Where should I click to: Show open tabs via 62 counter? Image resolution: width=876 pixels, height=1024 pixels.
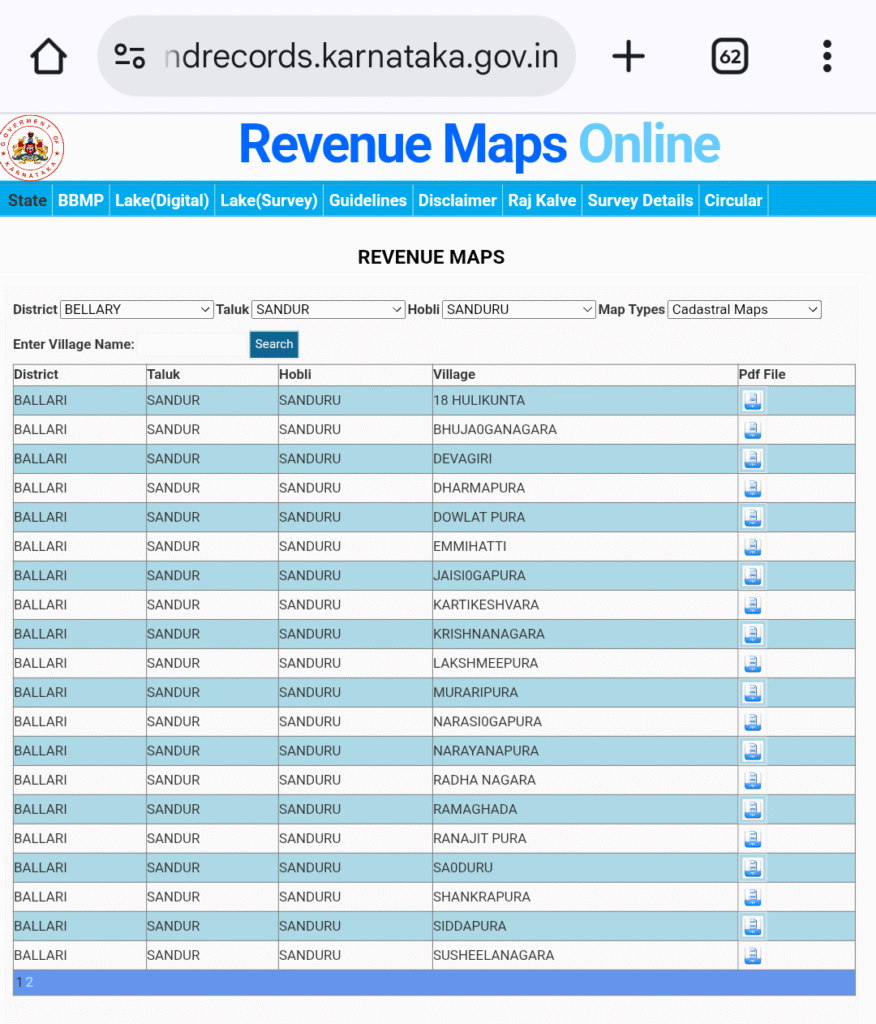click(x=730, y=56)
